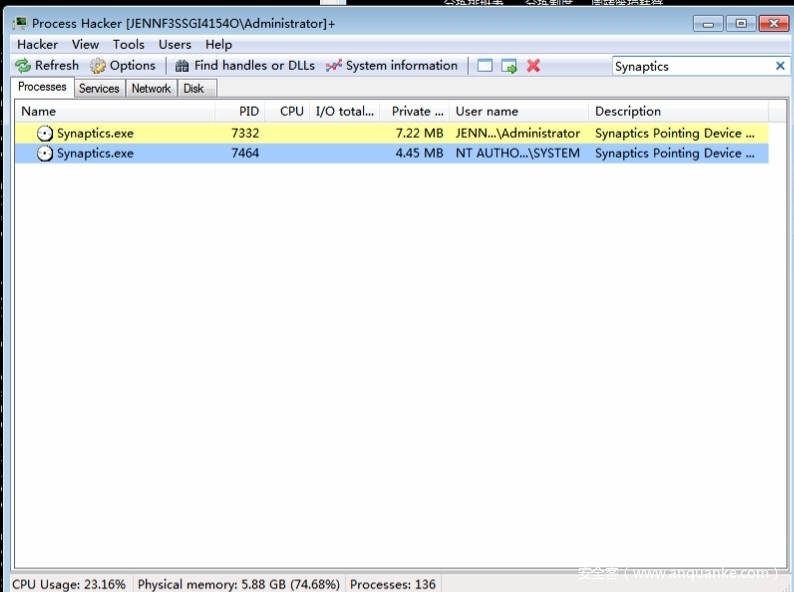Click icon of Synaptics.exe PID 7332

coord(45,133)
